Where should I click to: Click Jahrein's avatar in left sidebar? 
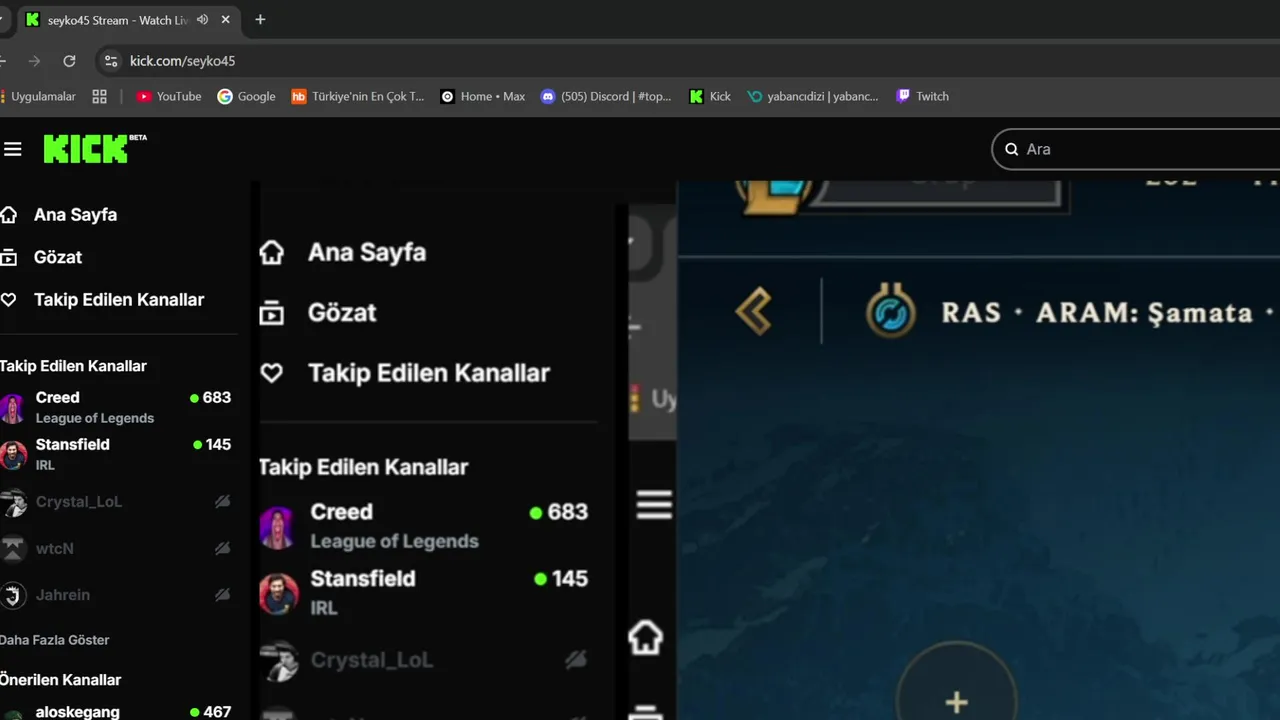(x=12, y=596)
